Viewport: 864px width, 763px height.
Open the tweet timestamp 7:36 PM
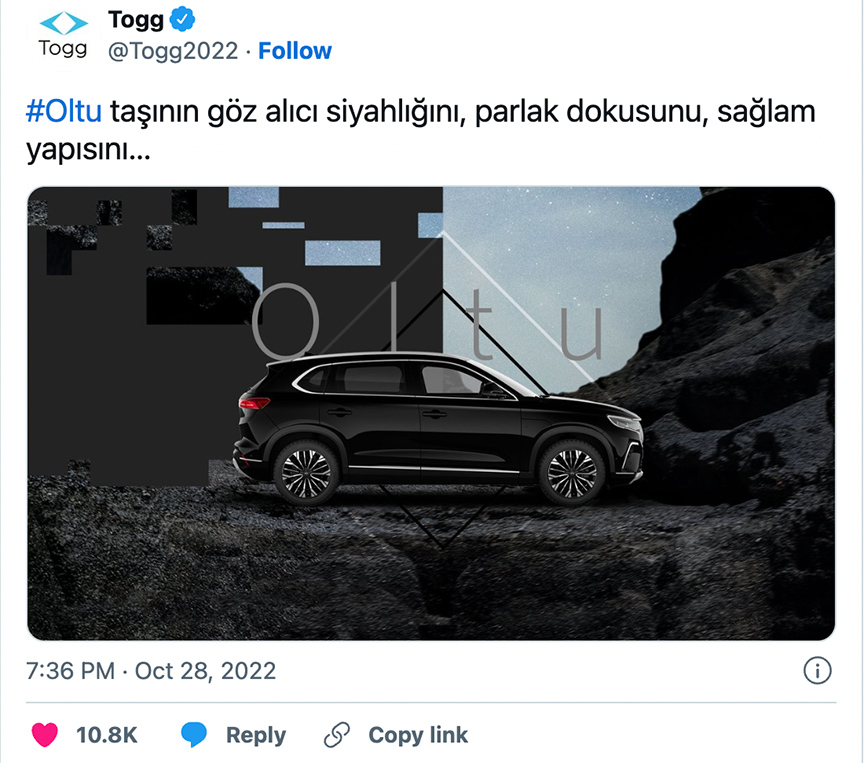71,671
